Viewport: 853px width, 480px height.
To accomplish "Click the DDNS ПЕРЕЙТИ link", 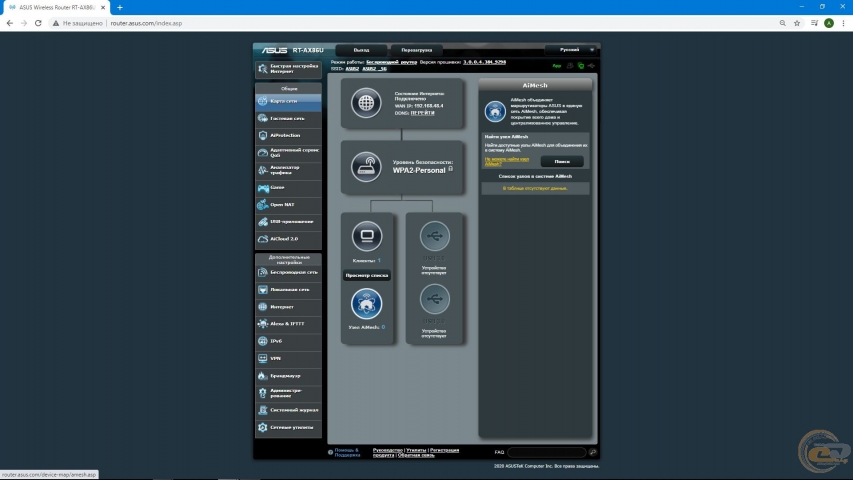I will (x=423, y=113).
